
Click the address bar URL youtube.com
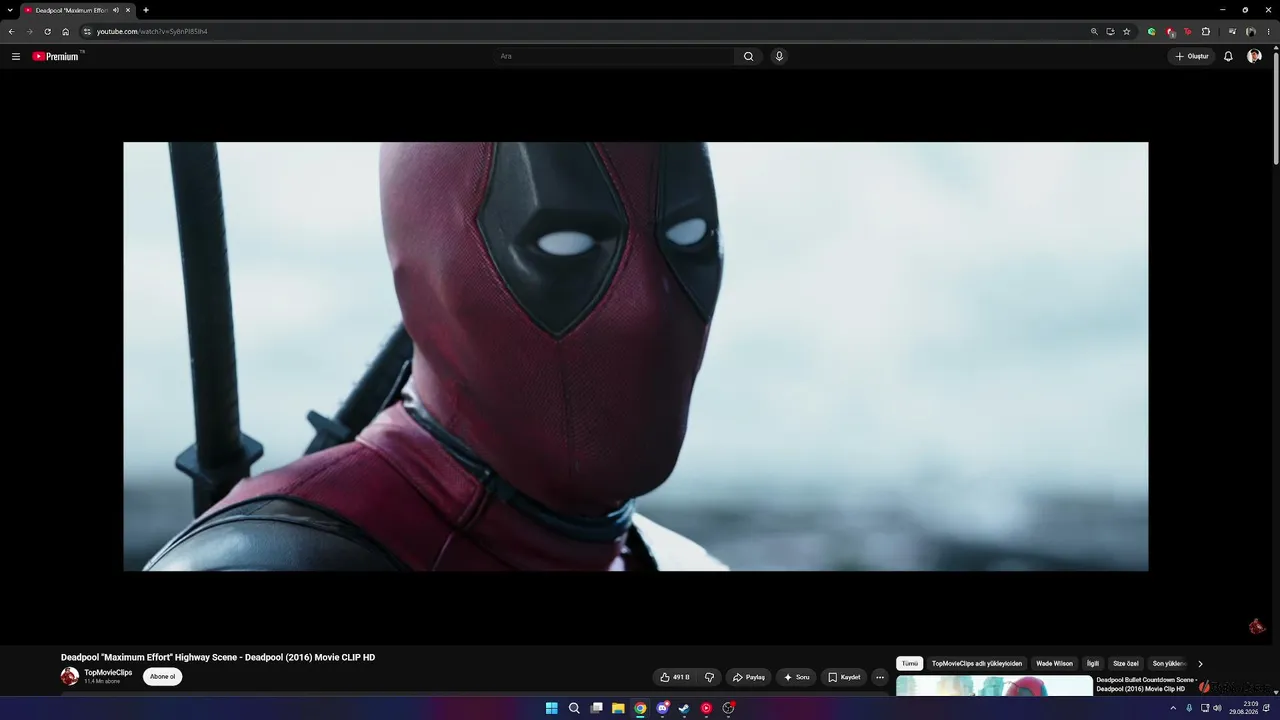pos(152,31)
